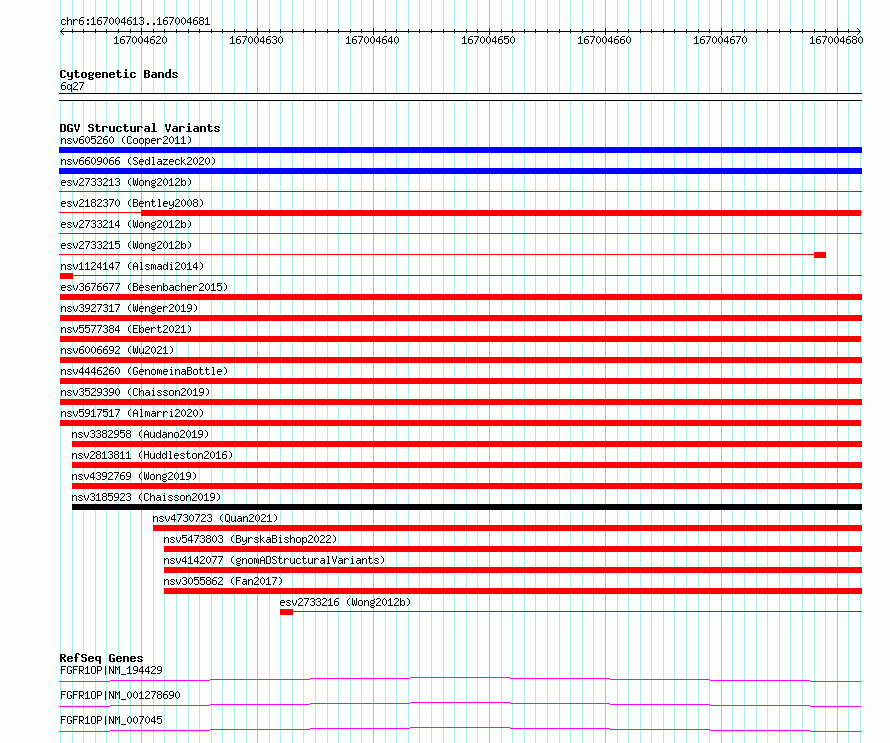890x743 pixels.
Task: Click FGFR1OP|NM_001278690 transcript label
Action: pyautogui.click(x=120, y=695)
